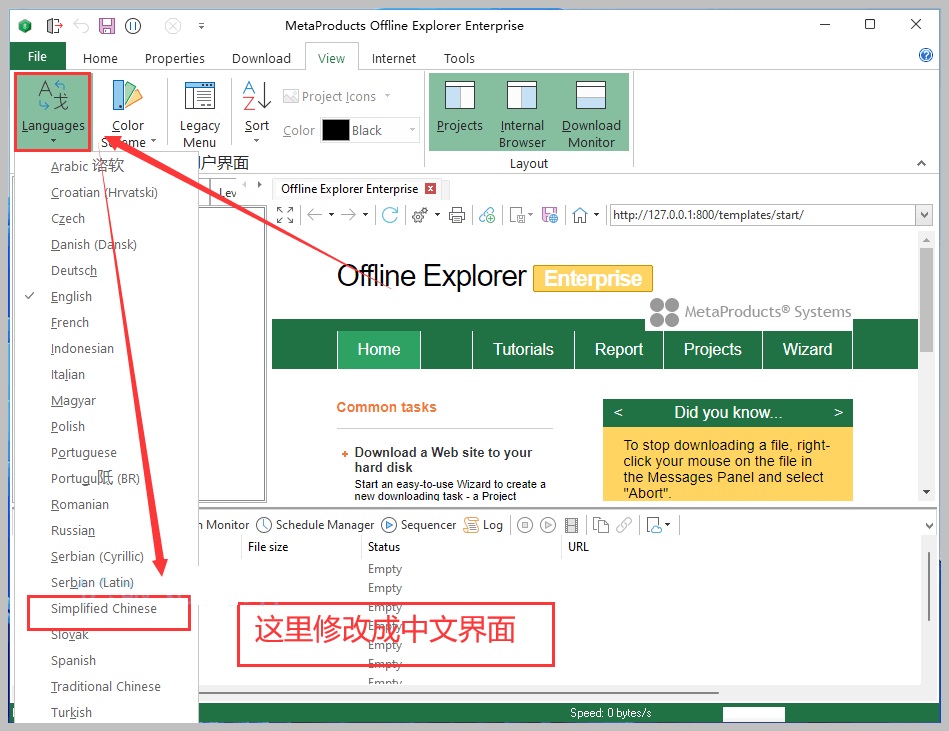Open Tutorials on the start page
Image resolution: width=949 pixels, height=731 pixels.
point(523,350)
